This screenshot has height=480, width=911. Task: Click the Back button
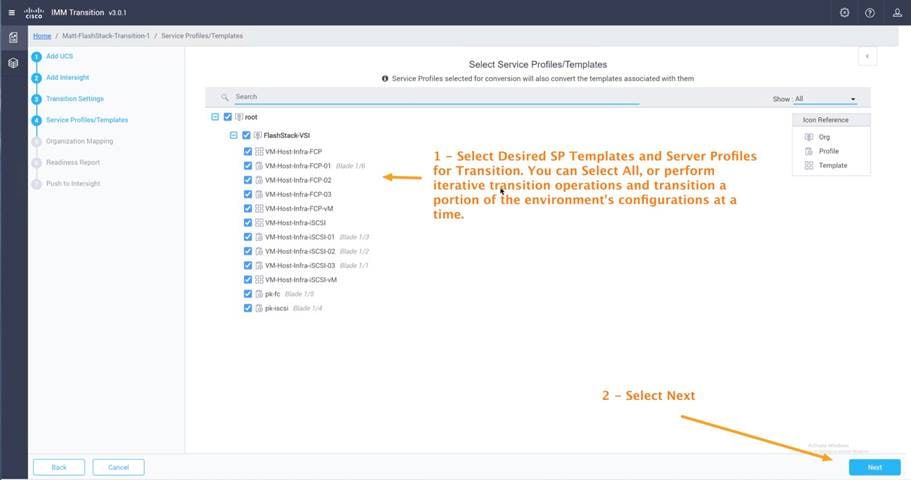[x=59, y=467]
